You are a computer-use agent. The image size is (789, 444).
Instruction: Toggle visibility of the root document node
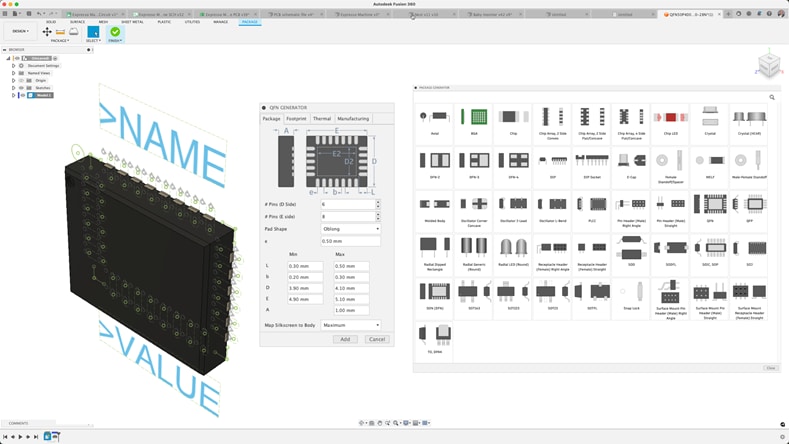pos(17,58)
